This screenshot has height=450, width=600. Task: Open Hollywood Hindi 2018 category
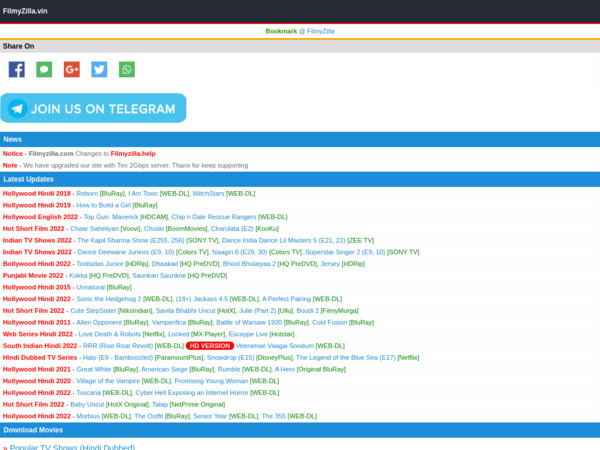pos(37,194)
